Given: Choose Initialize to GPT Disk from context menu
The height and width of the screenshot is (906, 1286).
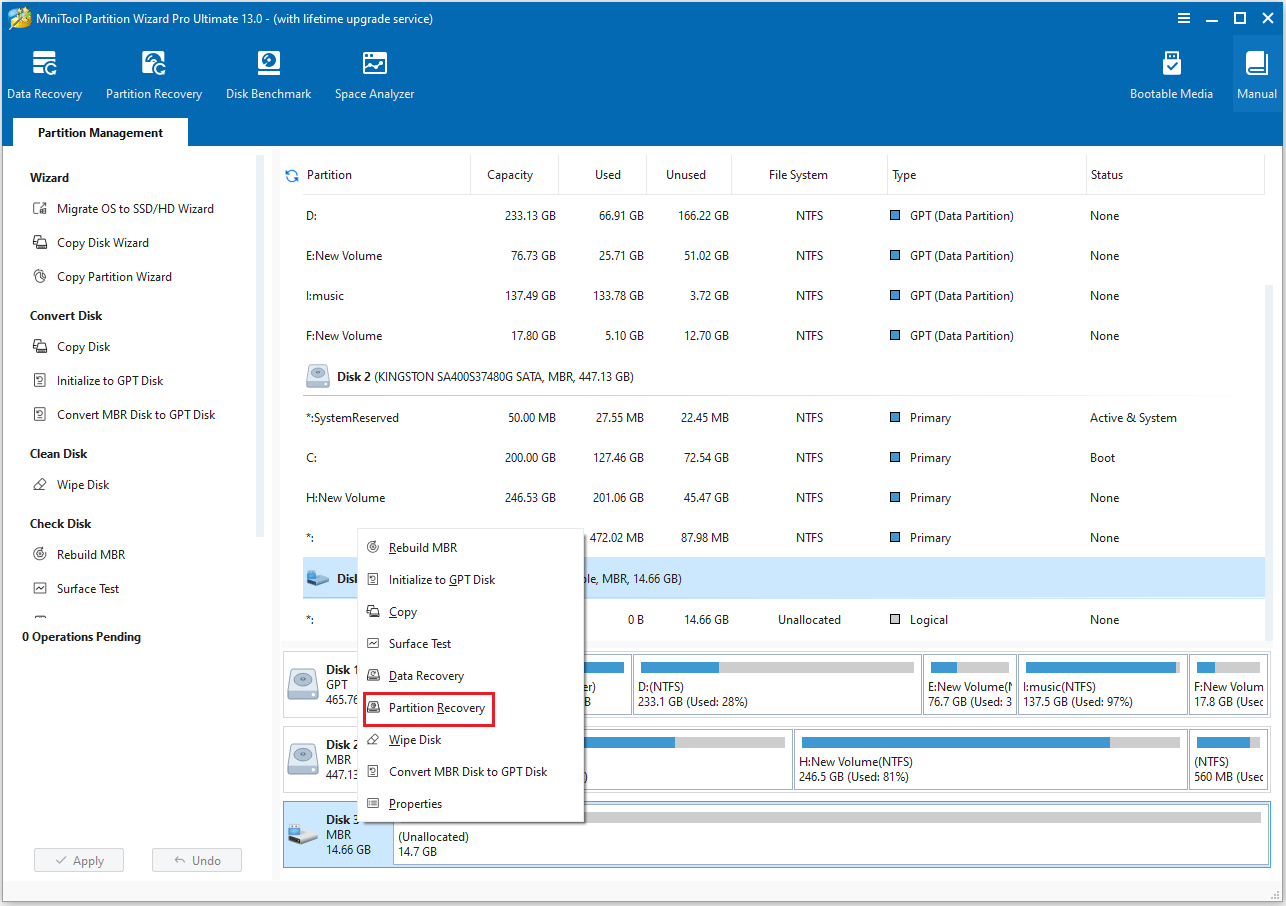Looking at the screenshot, I should [x=471, y=580].
